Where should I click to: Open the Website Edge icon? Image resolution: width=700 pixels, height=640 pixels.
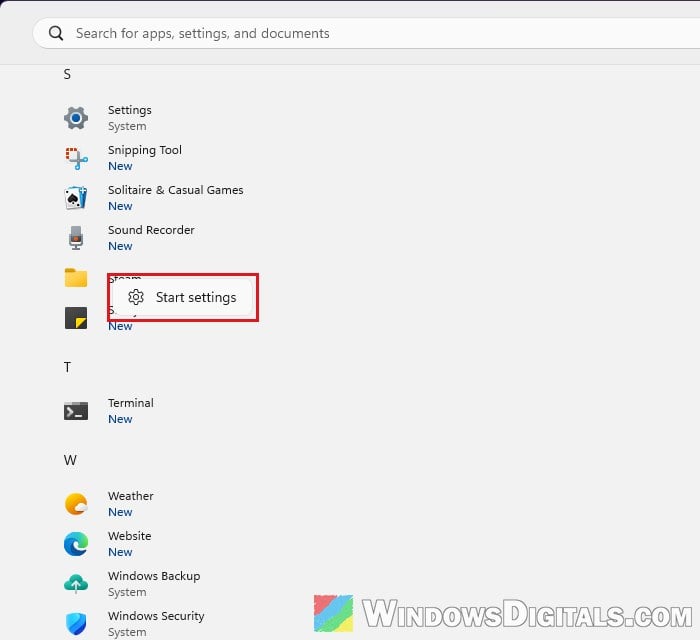(x=76, y=544)
